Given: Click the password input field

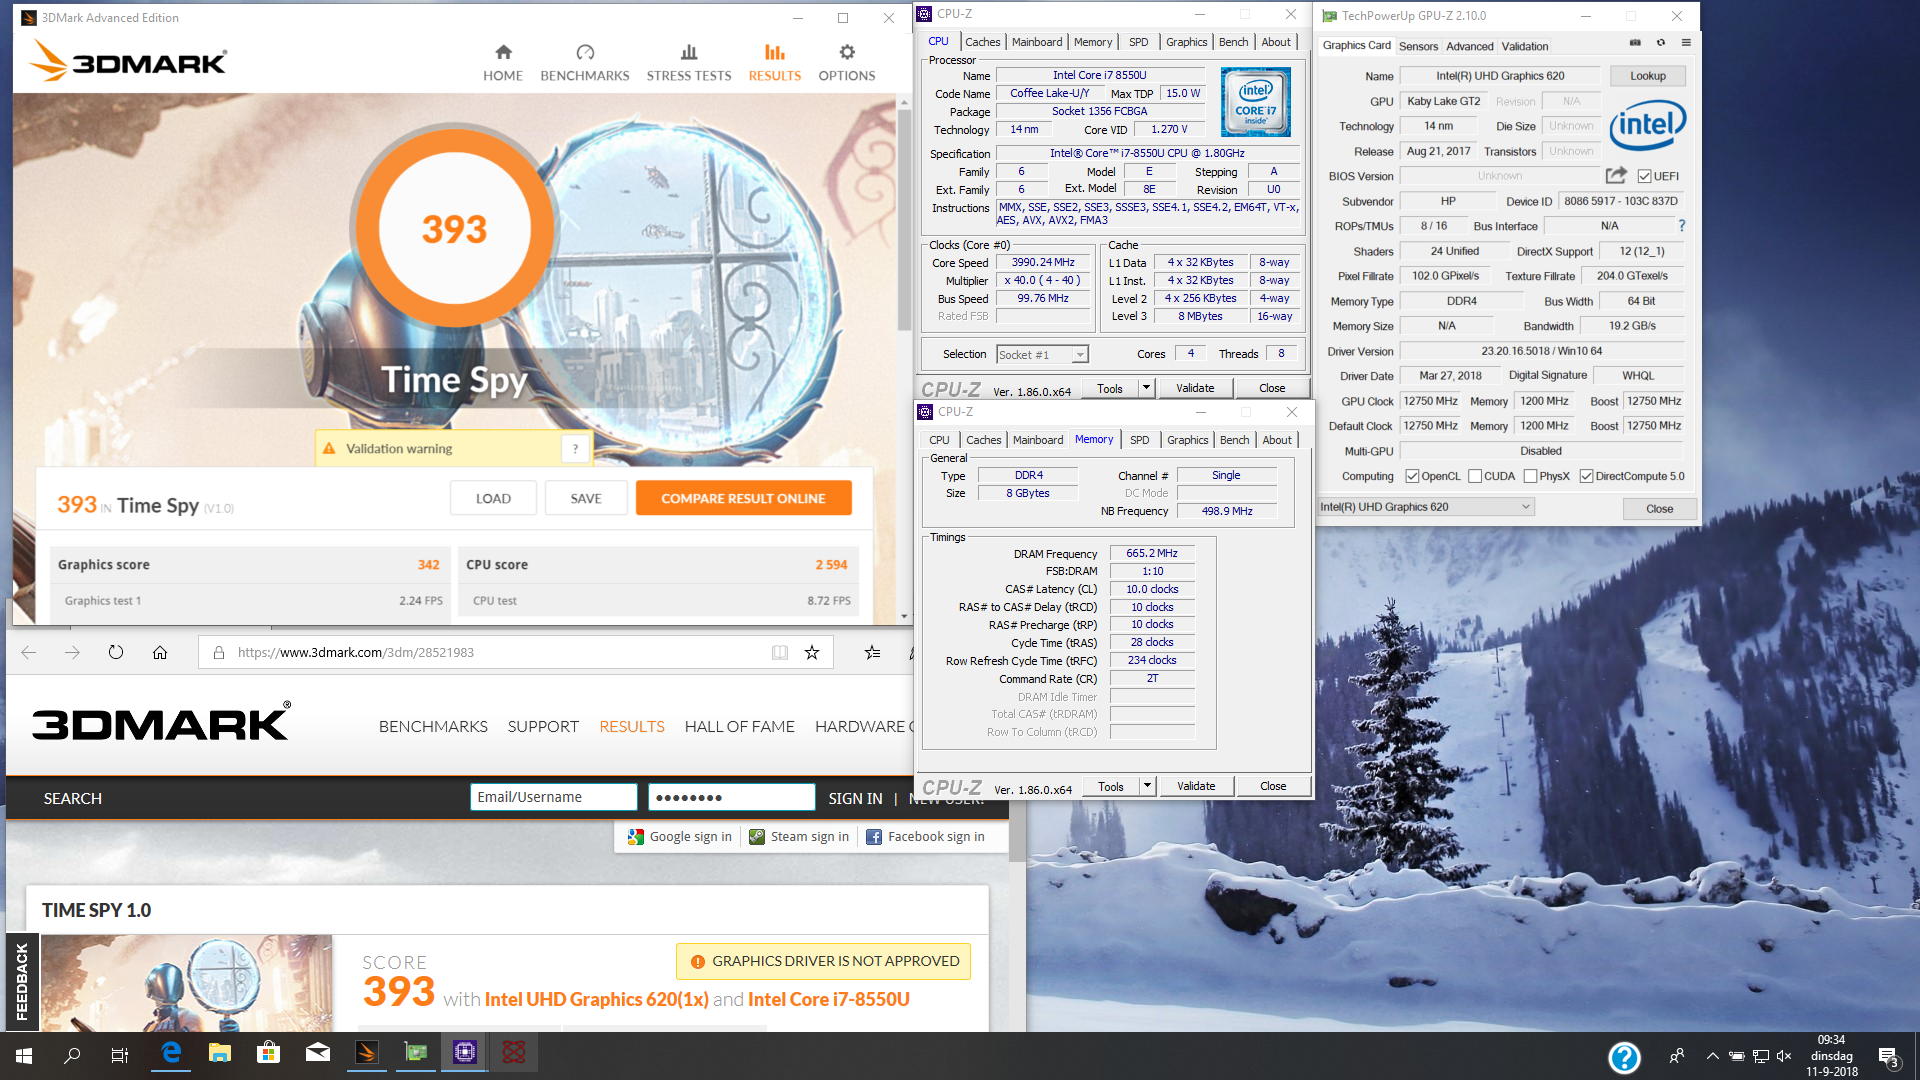Looking at the screenshot, I should [731, 797].
